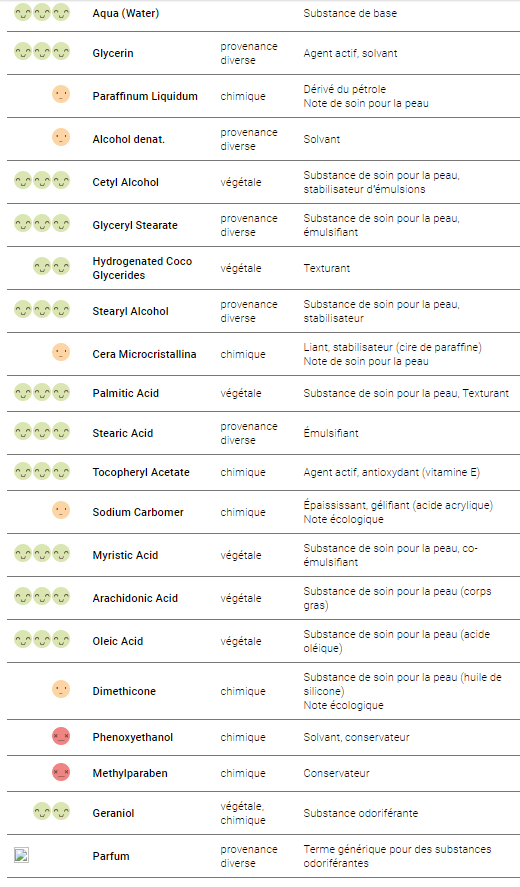Click the Parfum ingredient name
The width and height of the screenshot is (520, 887).
[x=111, y=856]
